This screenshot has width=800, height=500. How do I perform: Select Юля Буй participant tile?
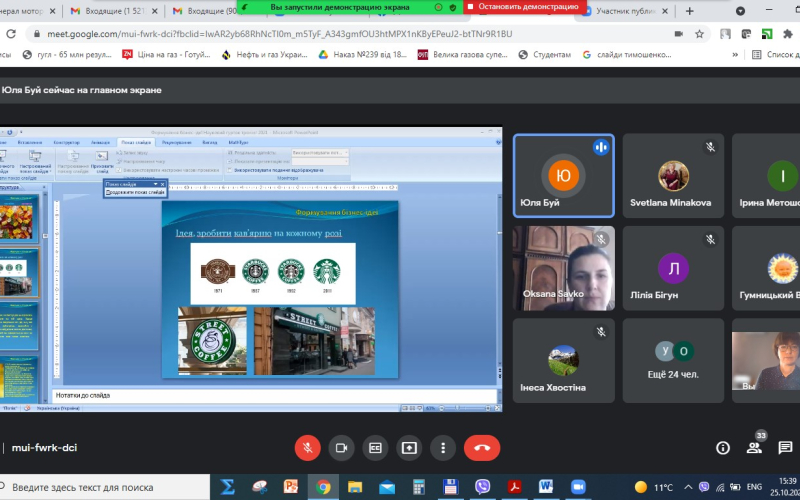[564, 176]
